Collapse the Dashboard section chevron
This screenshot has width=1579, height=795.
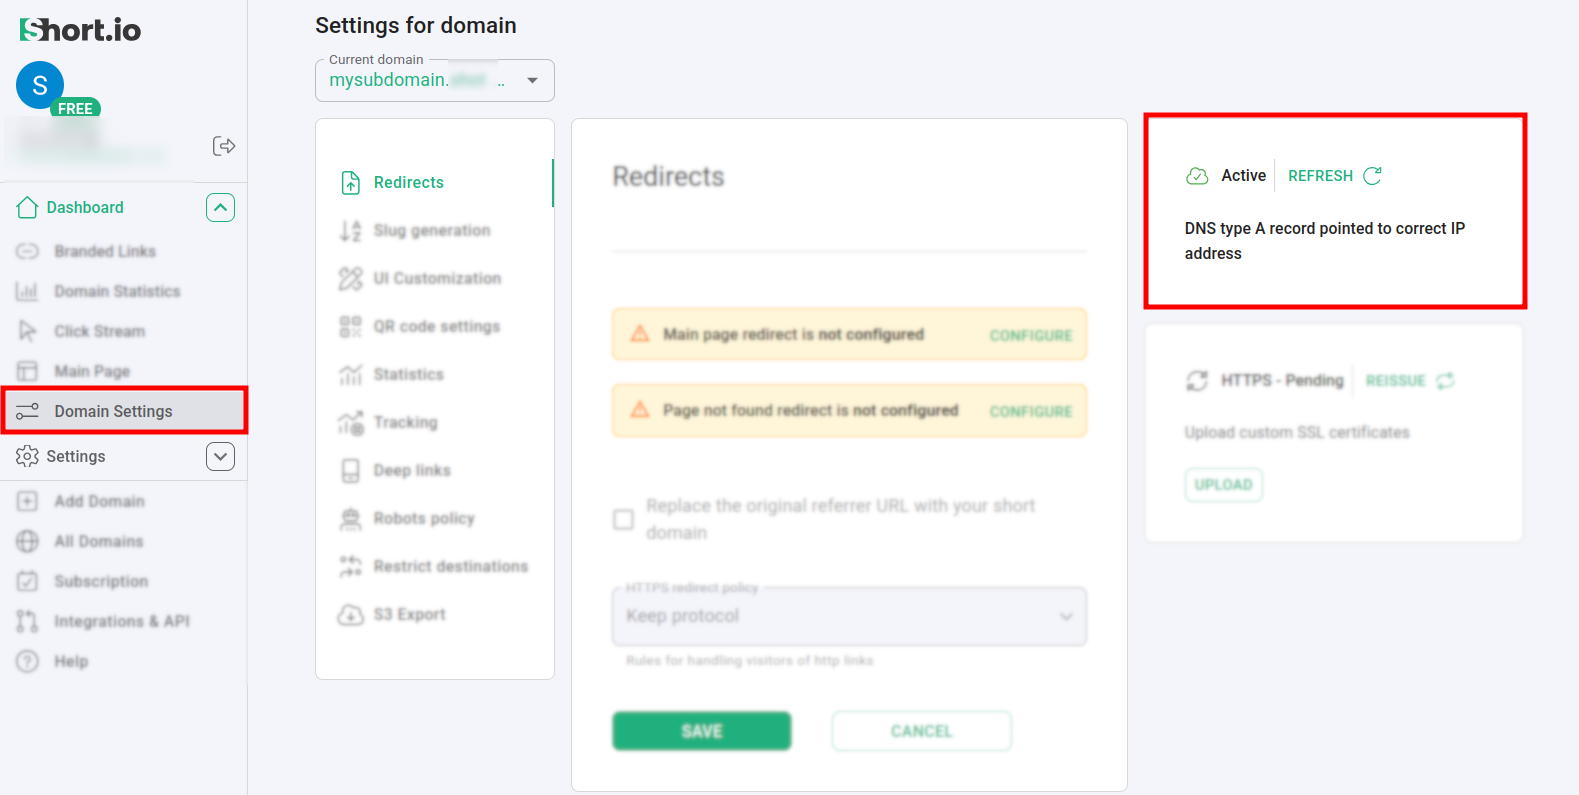pyautogui.click(x=220, y=207)
